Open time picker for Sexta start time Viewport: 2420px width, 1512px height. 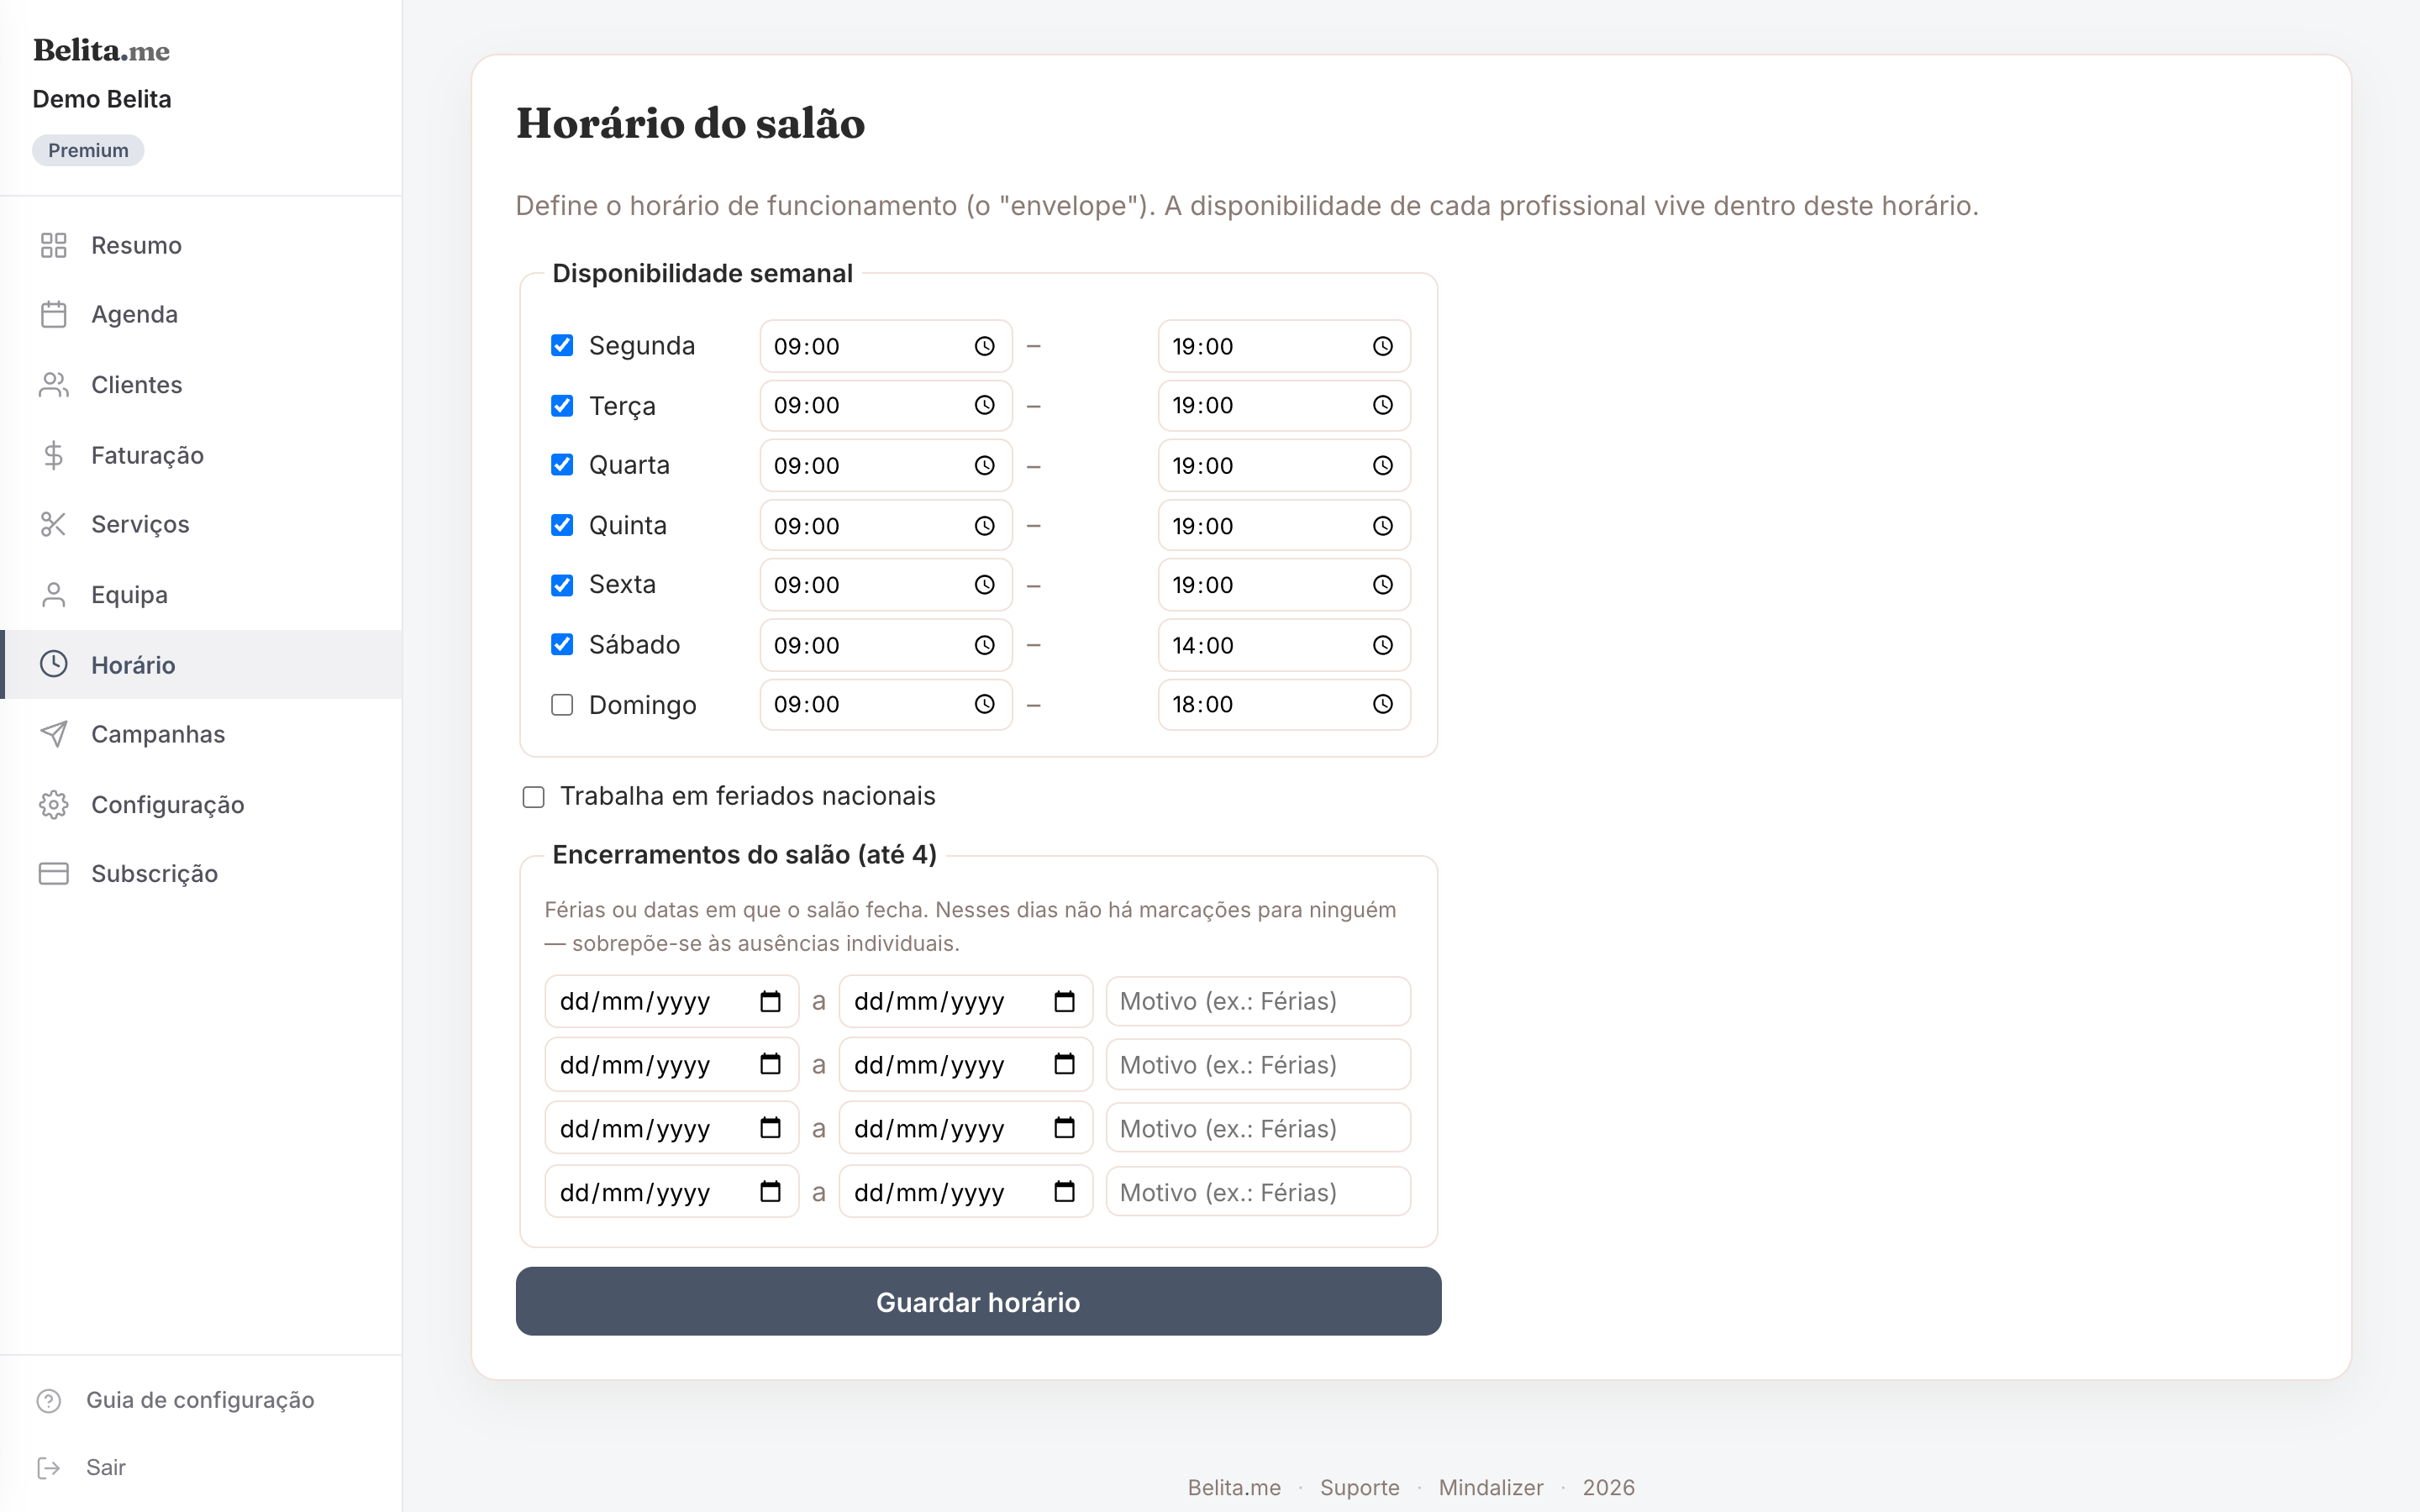984,585
